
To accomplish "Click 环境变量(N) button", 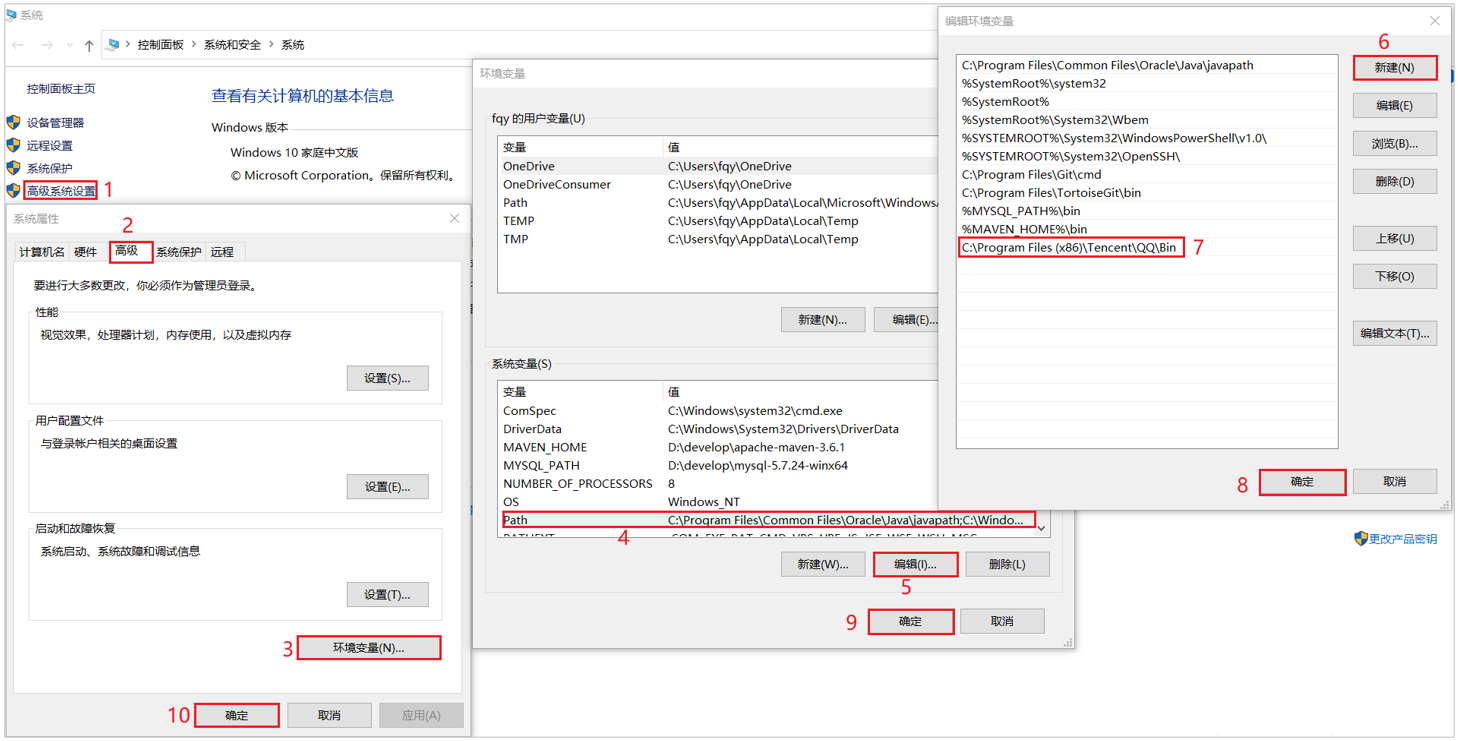I will (368, 648).
